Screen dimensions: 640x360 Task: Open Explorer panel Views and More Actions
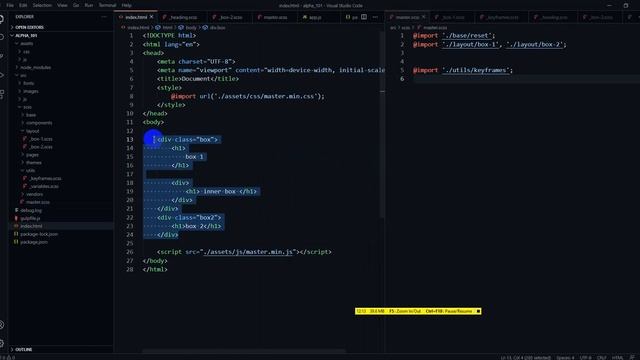[104, 17]
